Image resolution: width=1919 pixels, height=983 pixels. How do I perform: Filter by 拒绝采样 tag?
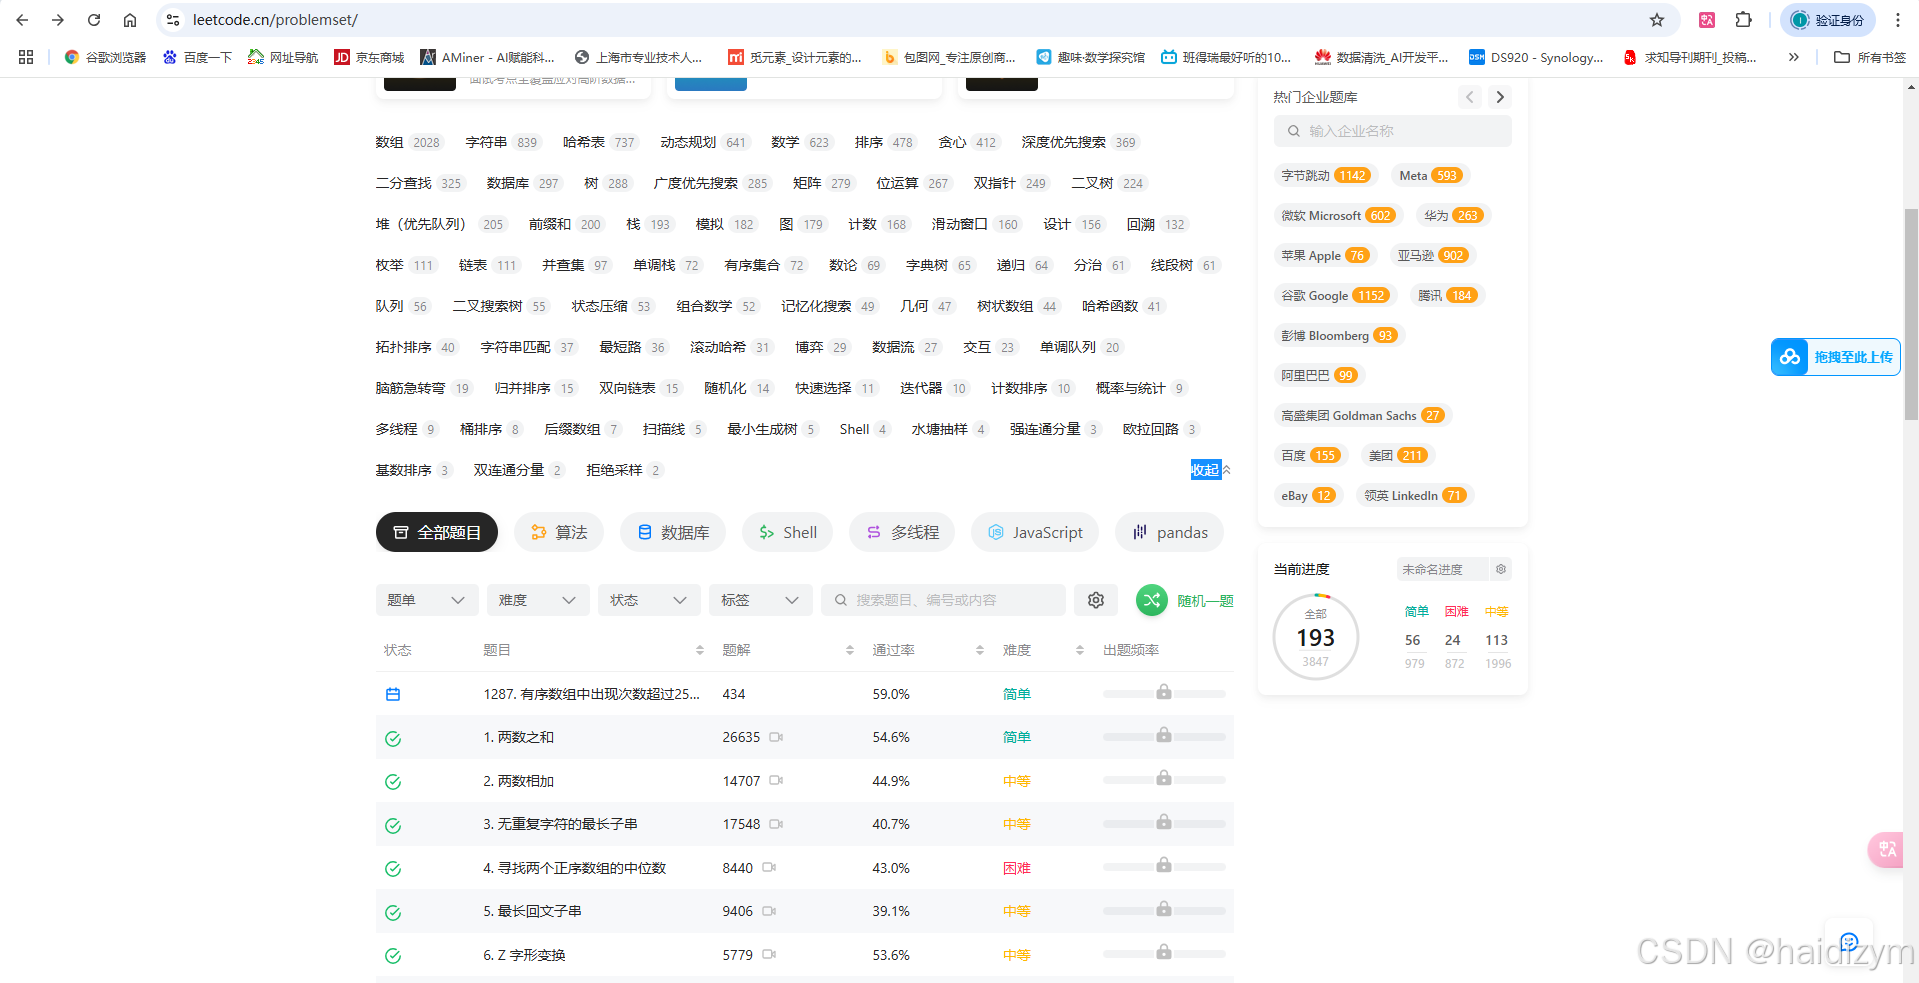coord(624,470)
